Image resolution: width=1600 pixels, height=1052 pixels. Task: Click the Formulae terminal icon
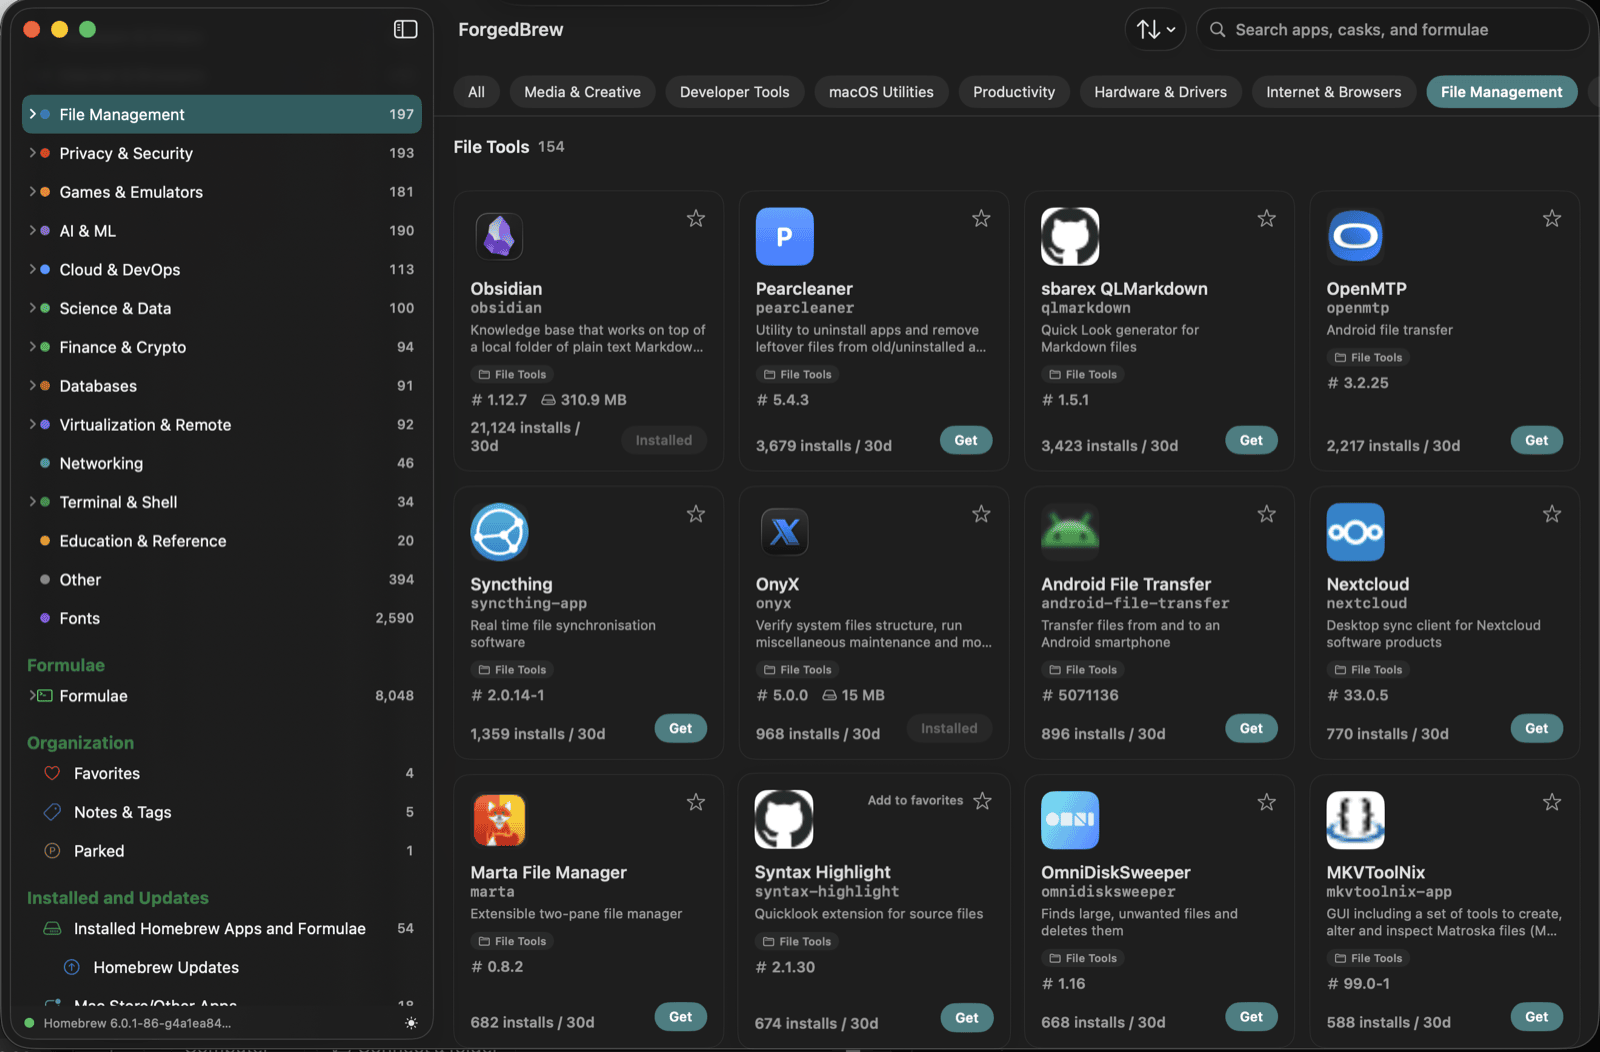coord(45,696)
